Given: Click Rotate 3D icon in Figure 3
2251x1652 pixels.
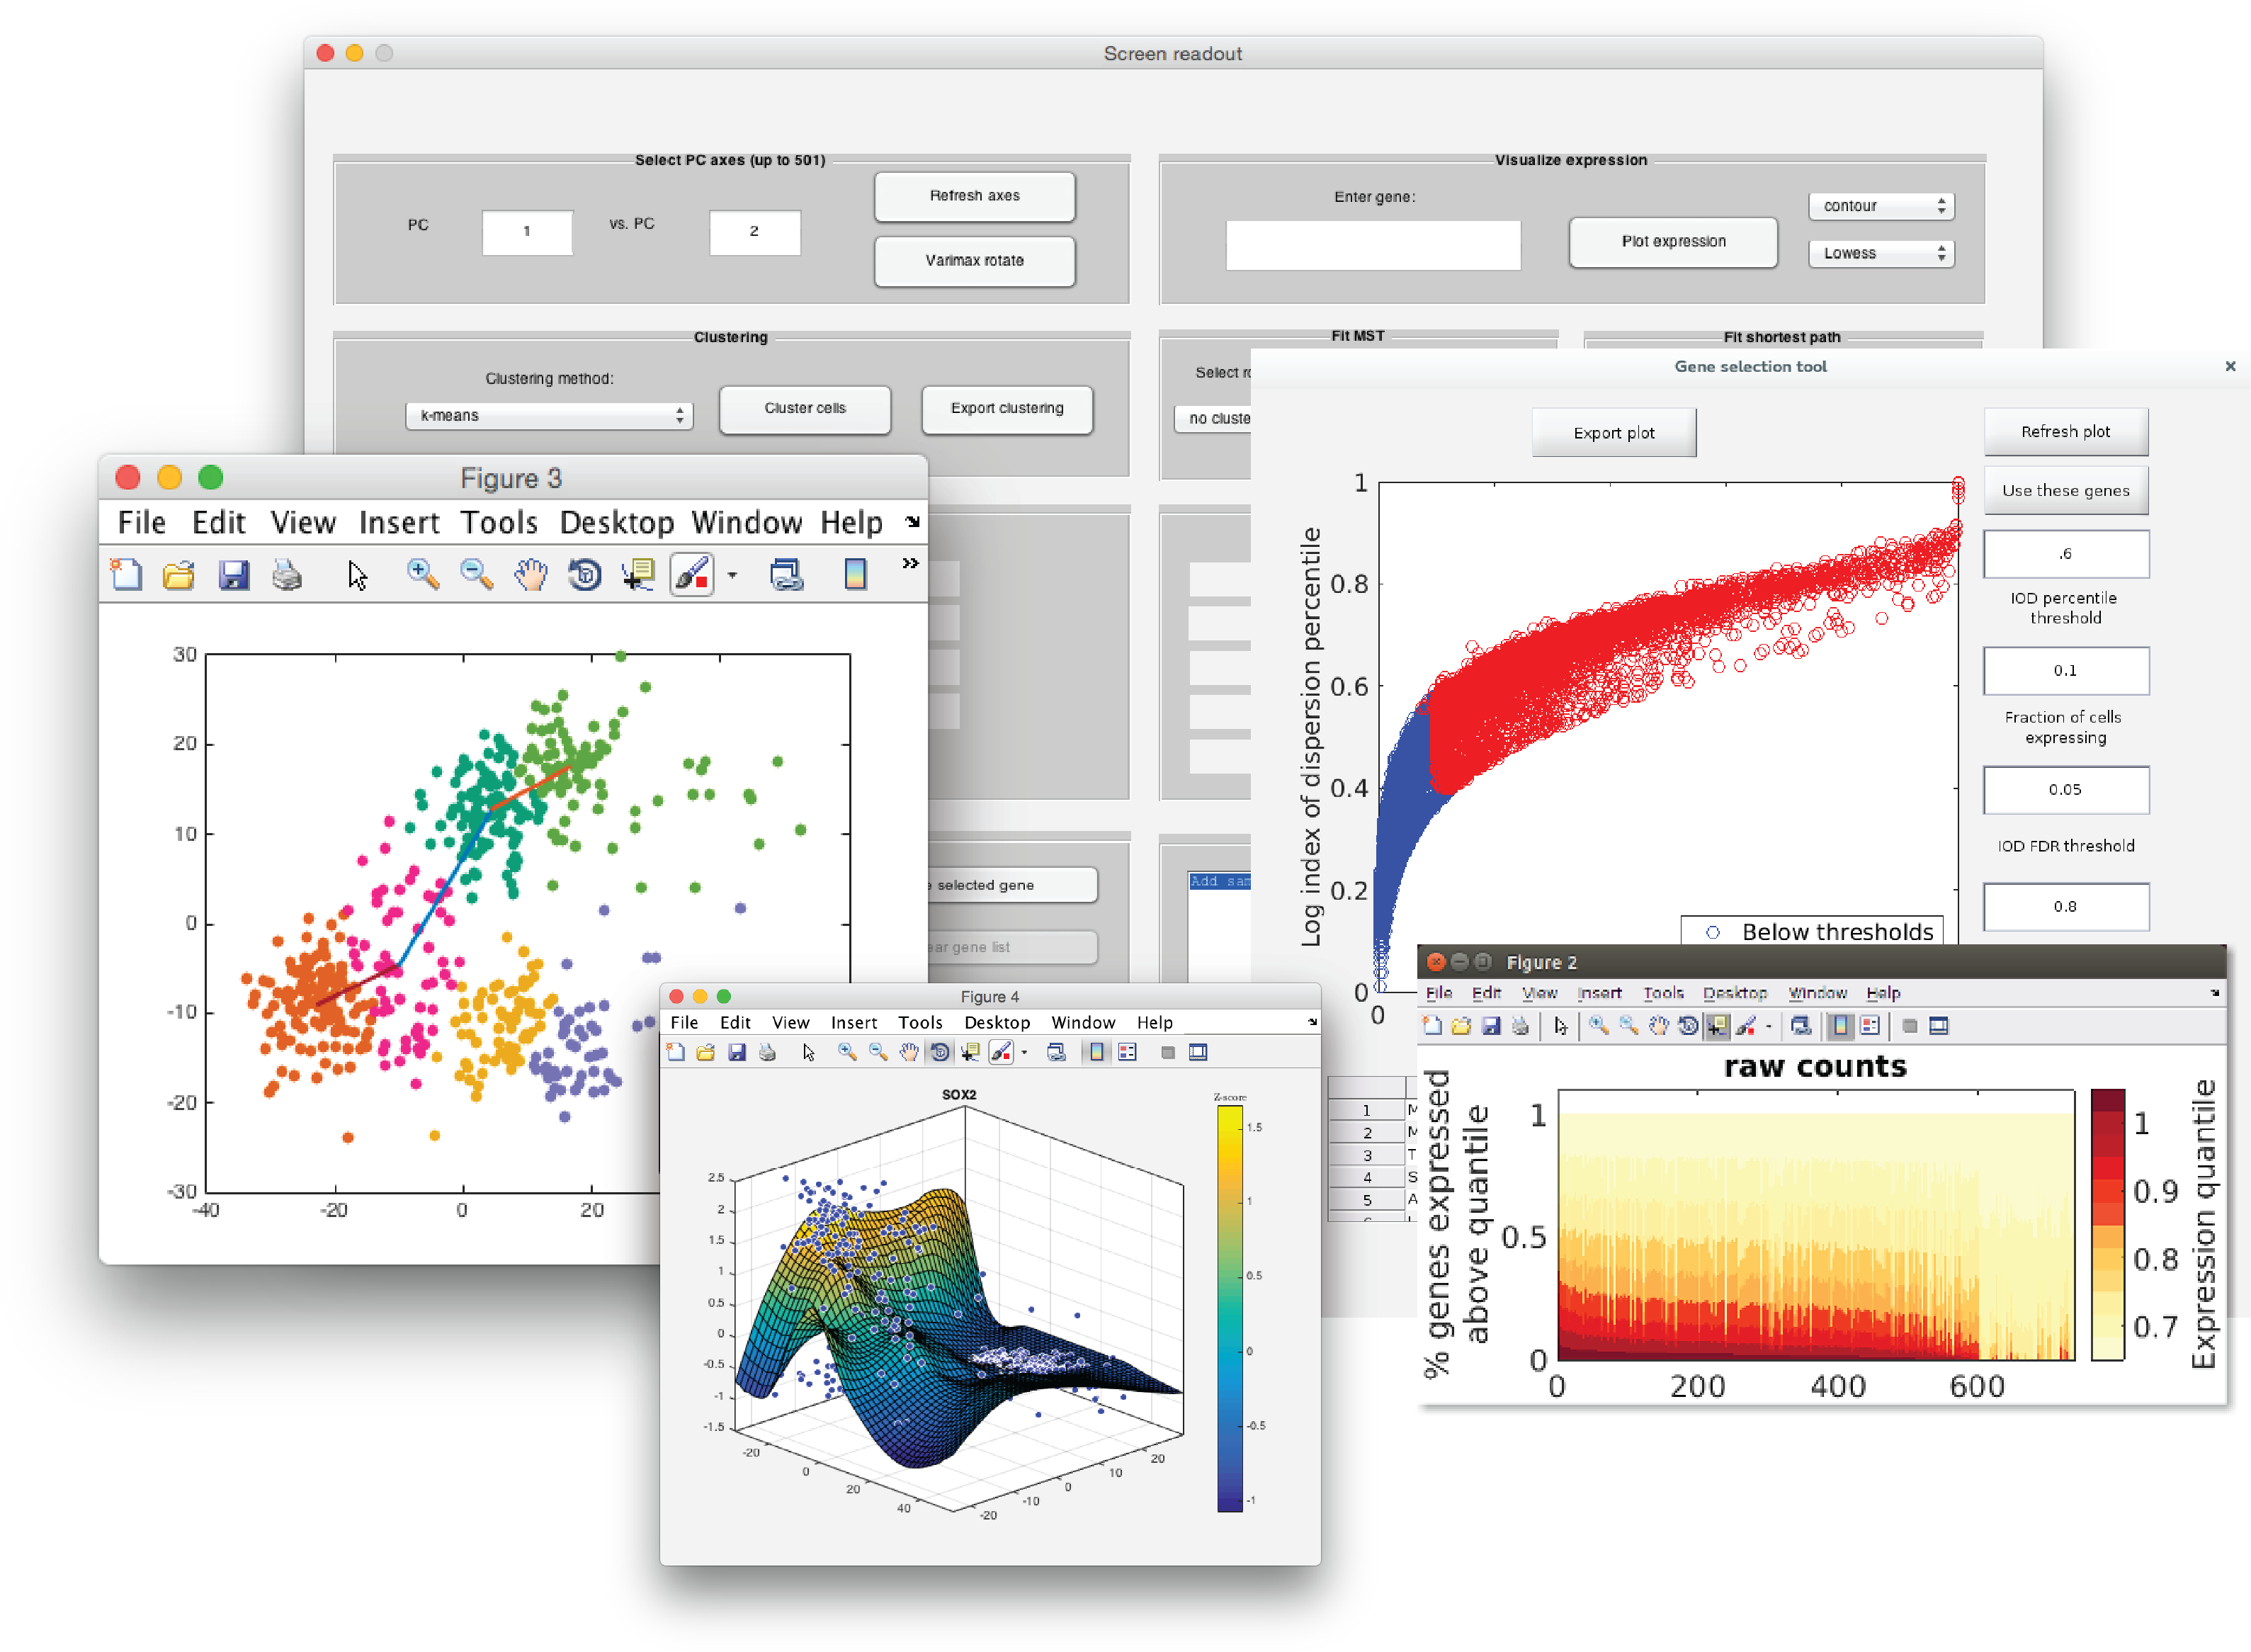Looking at the screenshot, I should click(584, 574).
